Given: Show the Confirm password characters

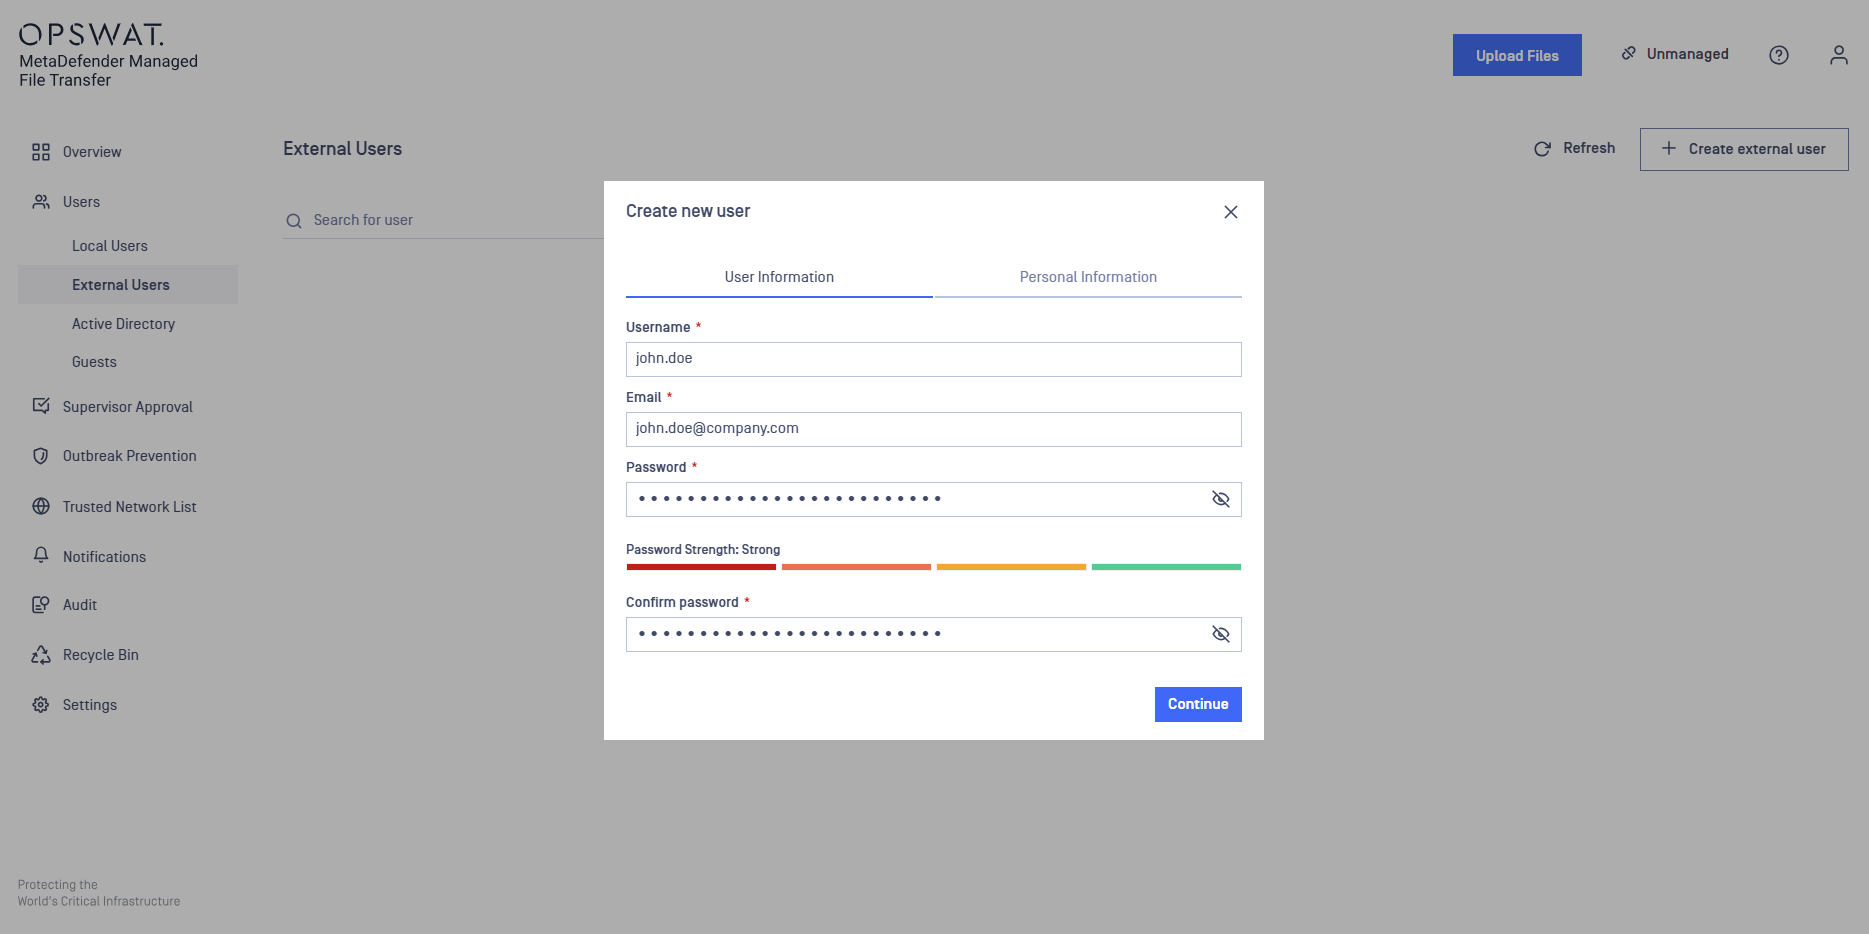Looking at the screenshot, I should point(1221,634).
